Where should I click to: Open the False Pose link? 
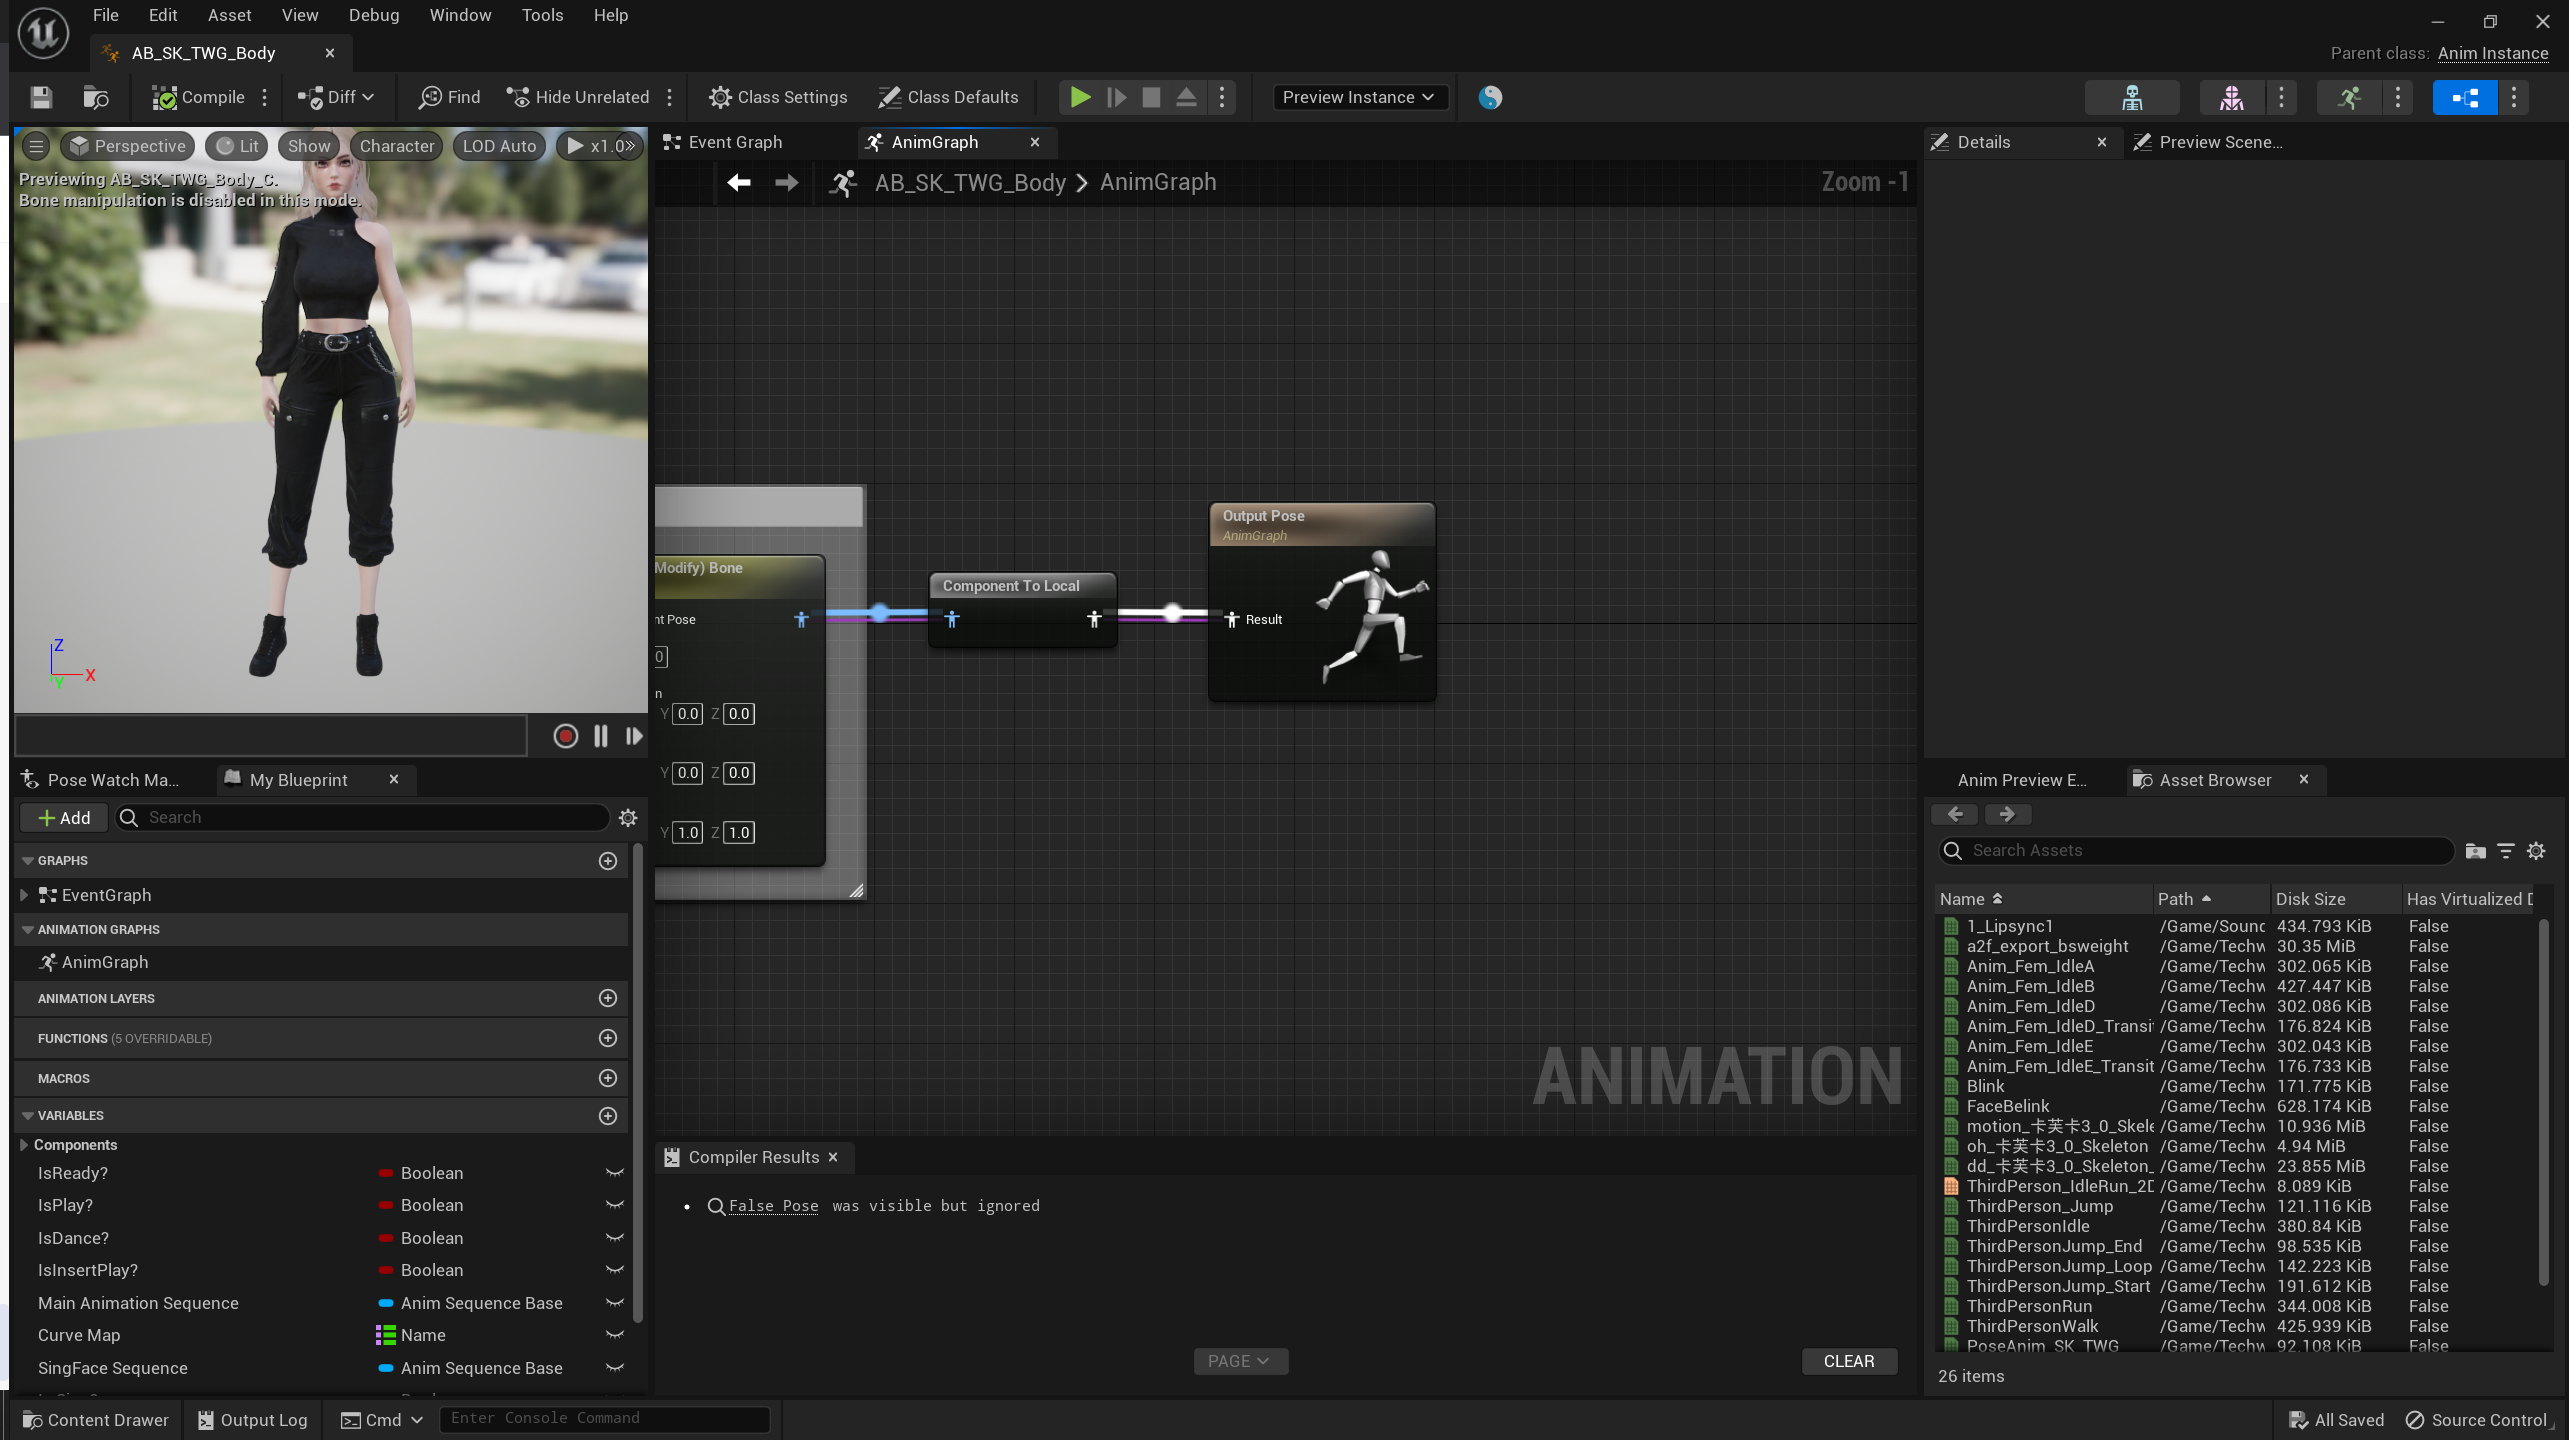pos(773,1206)
